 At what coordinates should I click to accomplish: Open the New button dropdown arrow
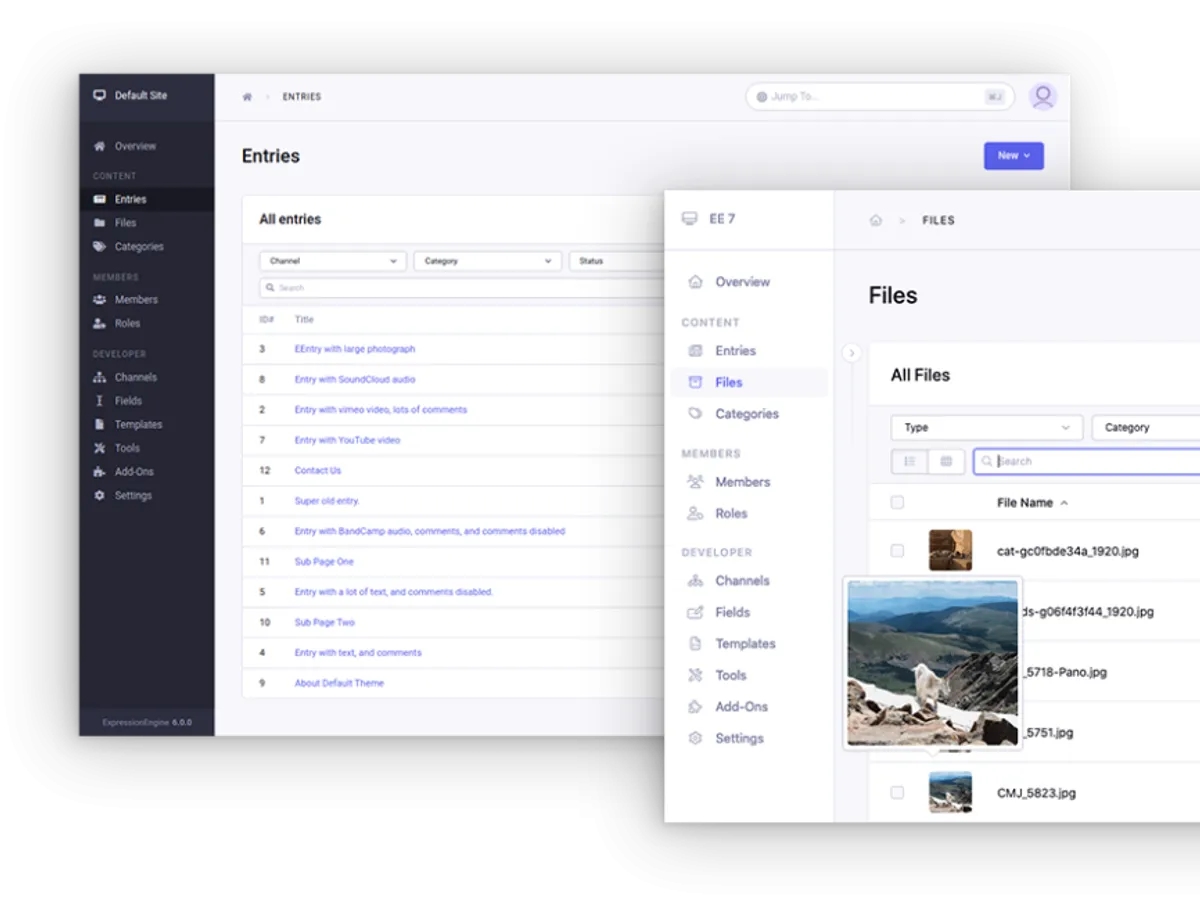pos(1029,155)
